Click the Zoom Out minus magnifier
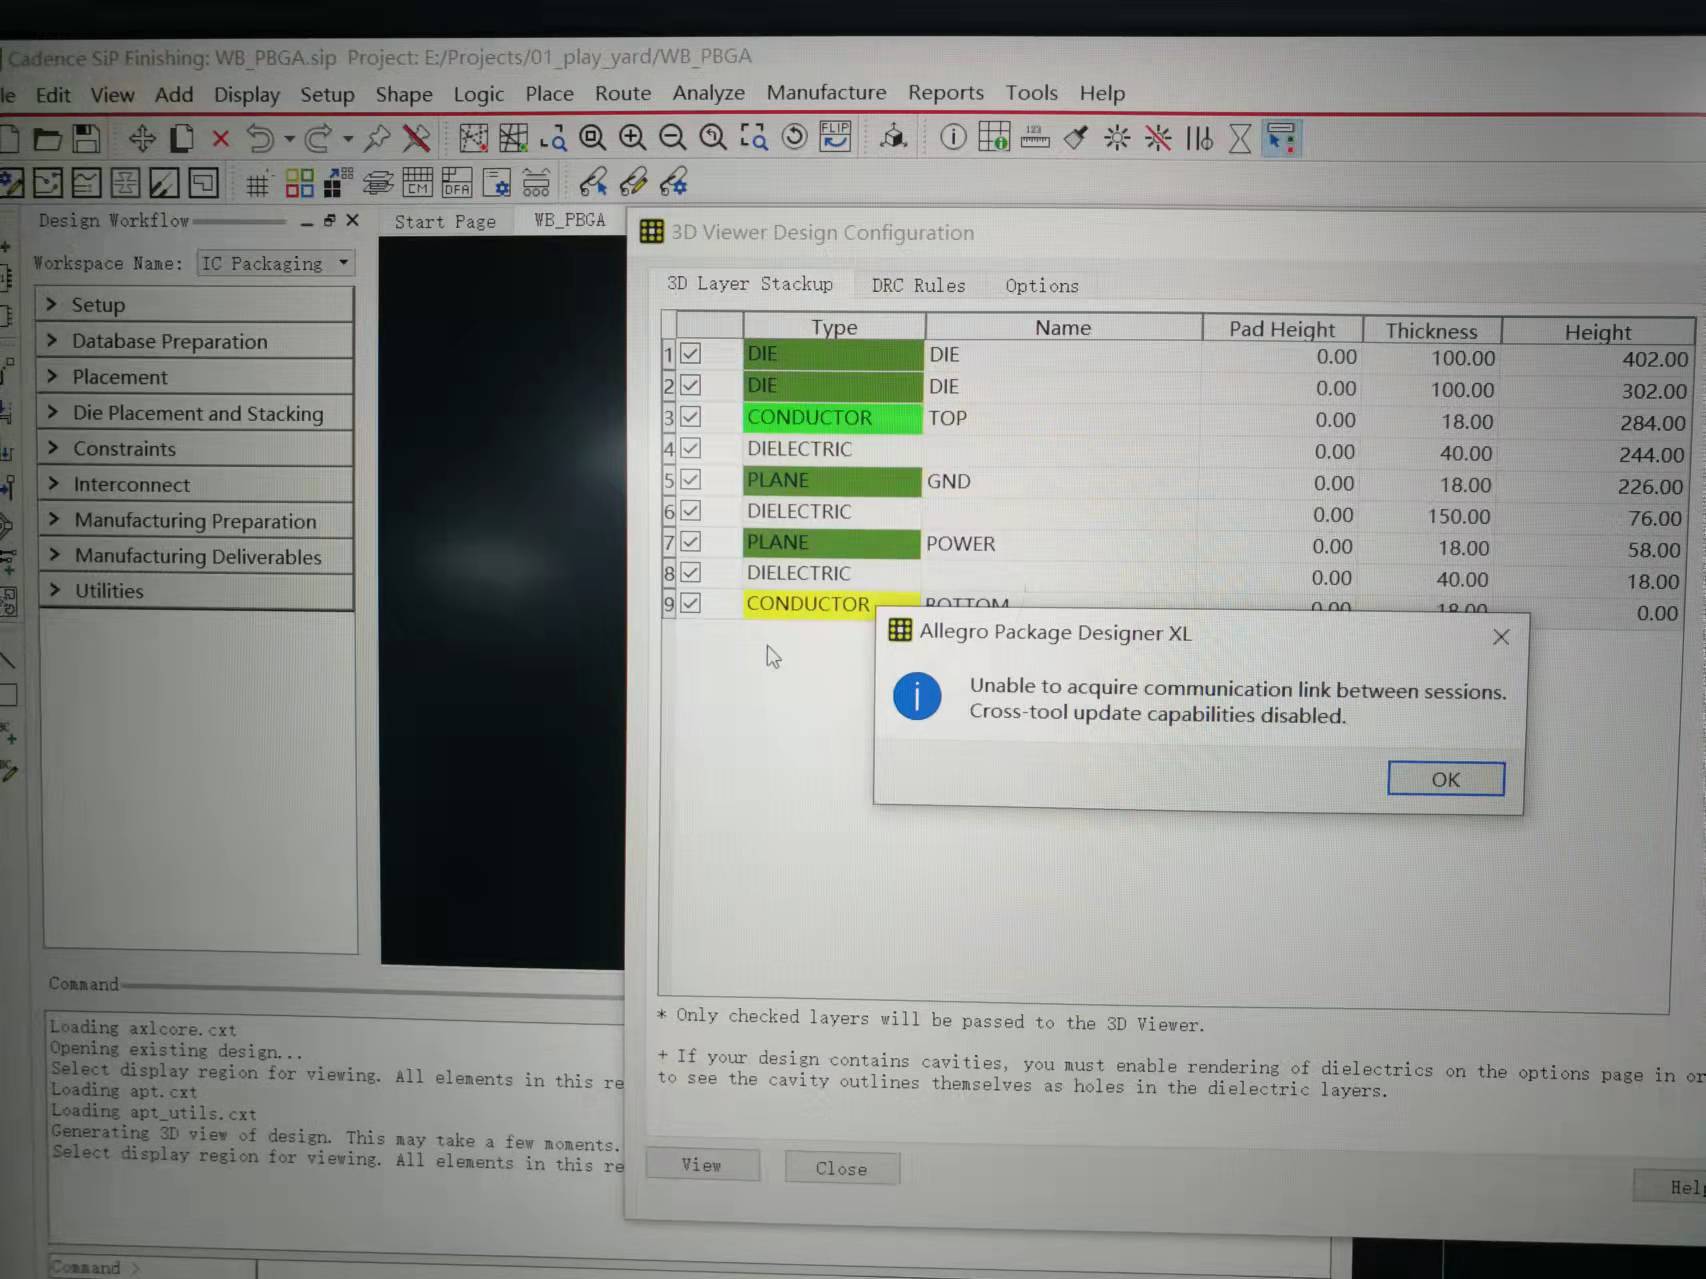Image resolution: width=1706 pixels, height=1279 pixels. pos(672,137)
